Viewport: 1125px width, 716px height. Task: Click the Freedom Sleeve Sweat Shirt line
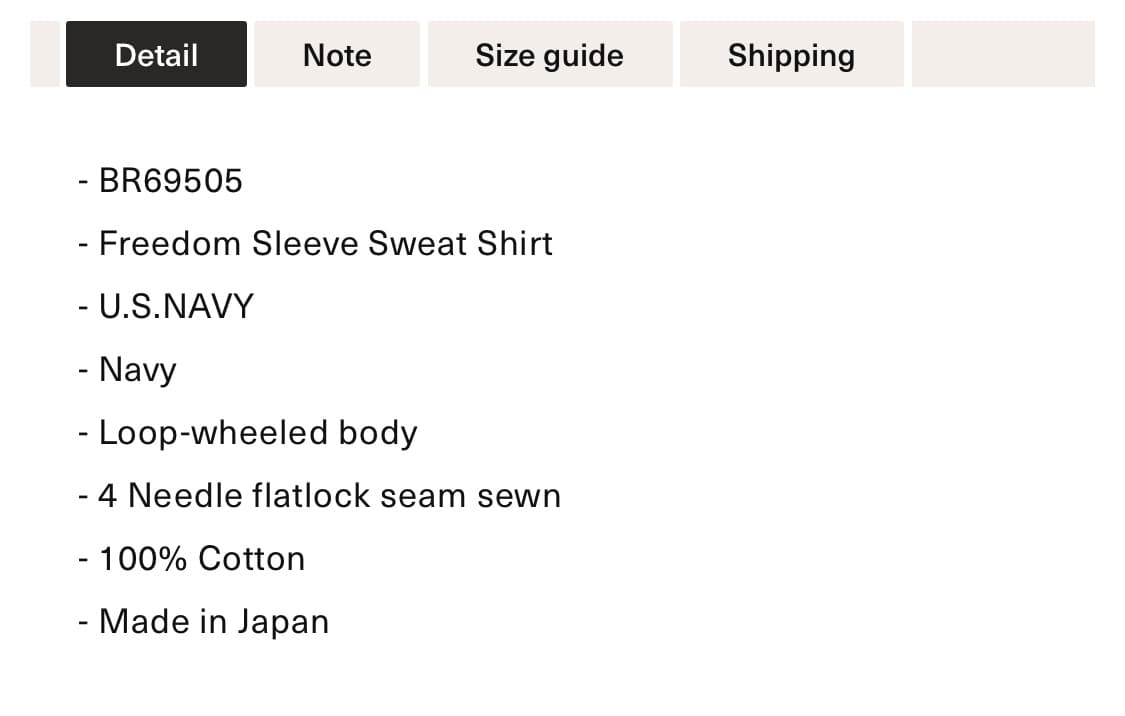(x=316, y=244)
